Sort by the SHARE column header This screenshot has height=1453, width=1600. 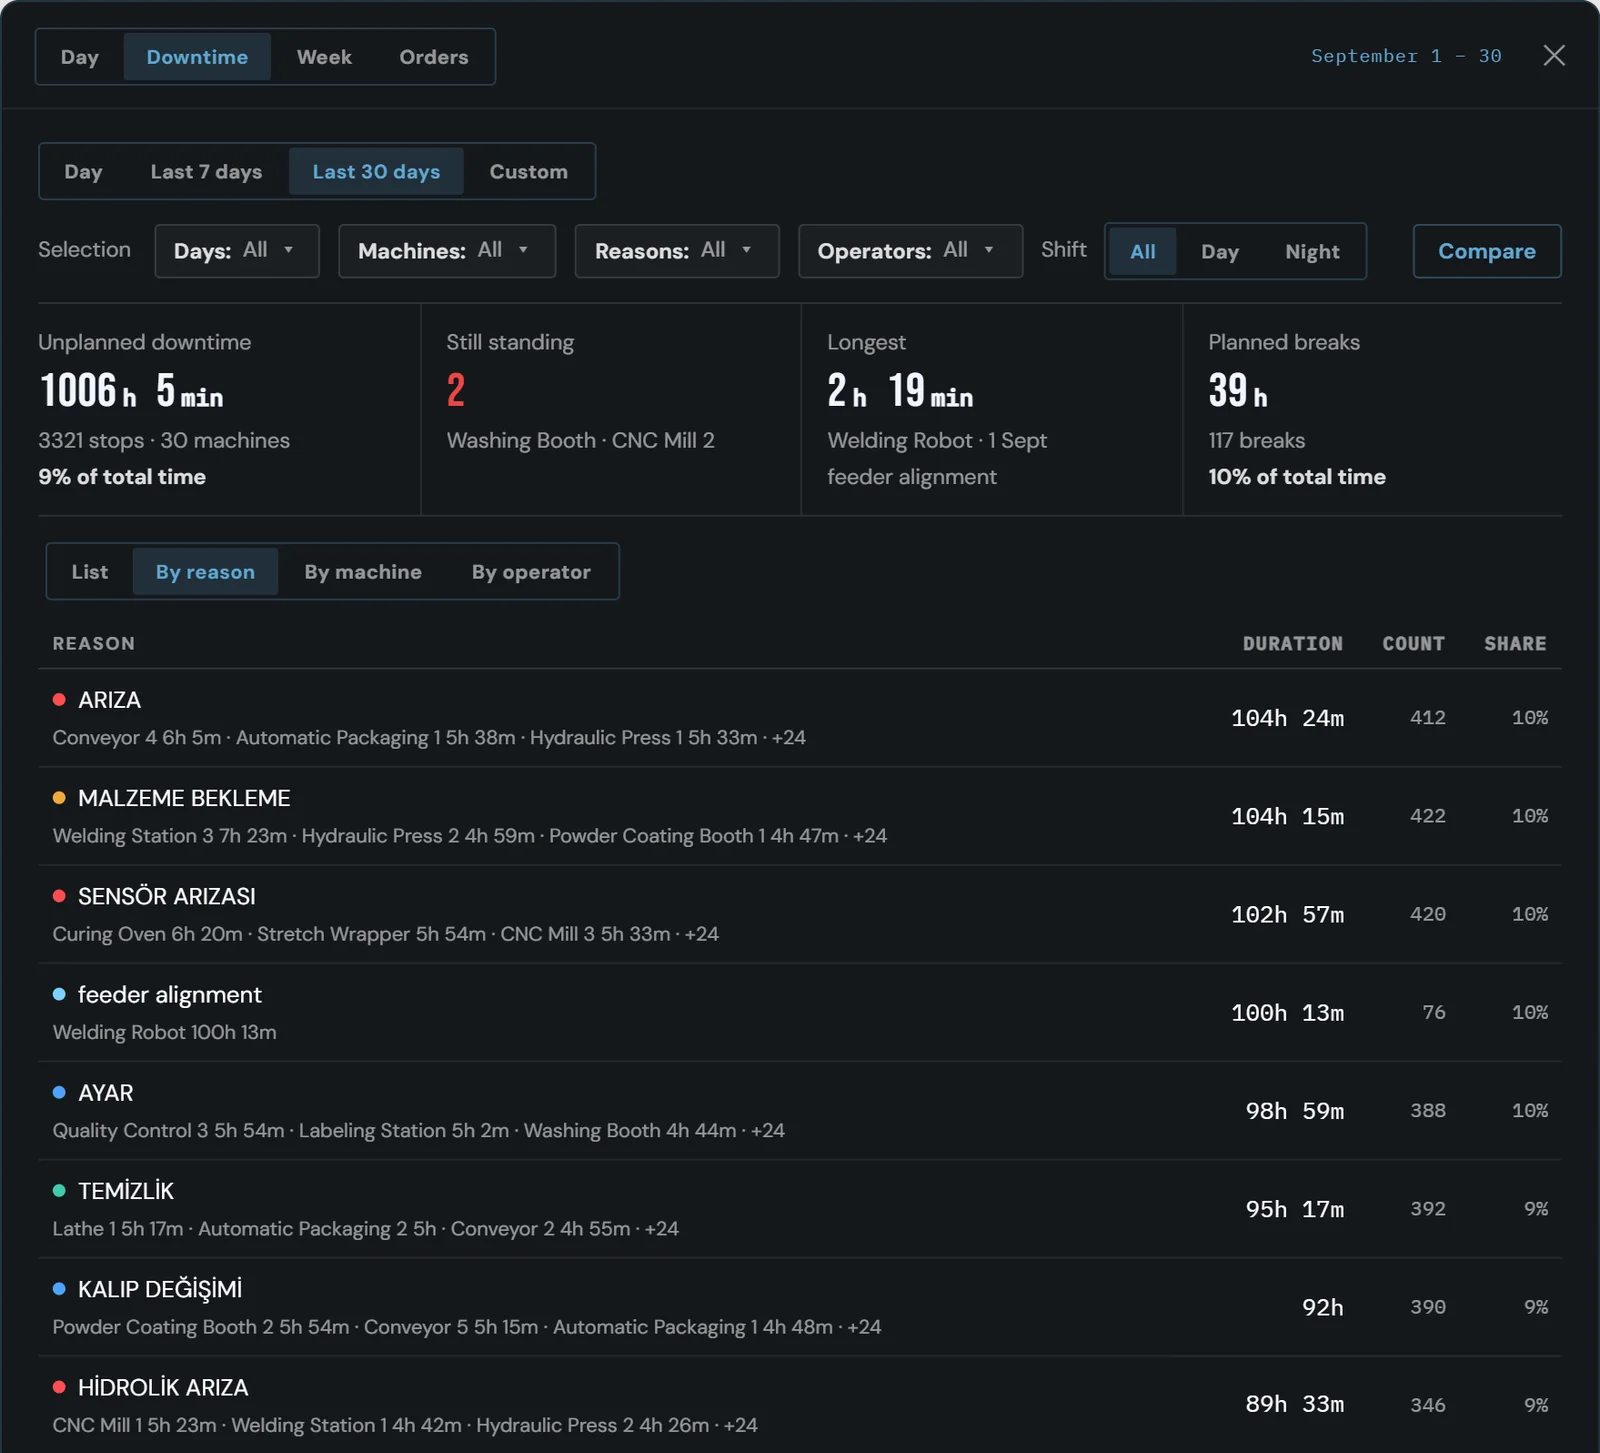tap(1515, 644)
